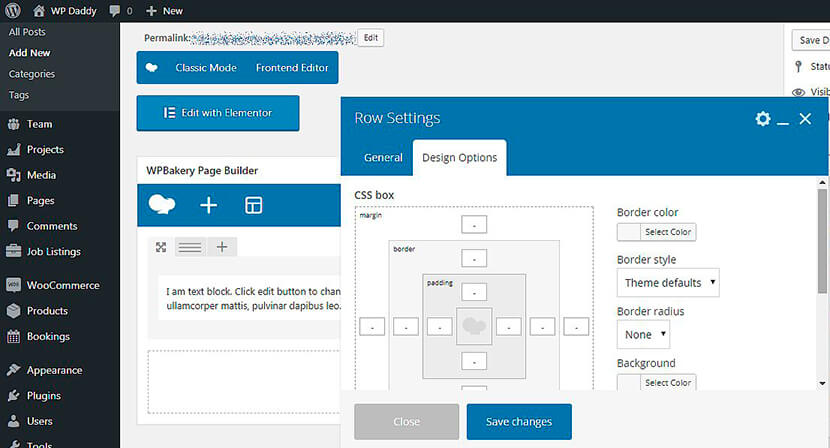The height and width of the screenshot is (448, 830).
Task: Click the permalink Edit button
Action: 371,38
